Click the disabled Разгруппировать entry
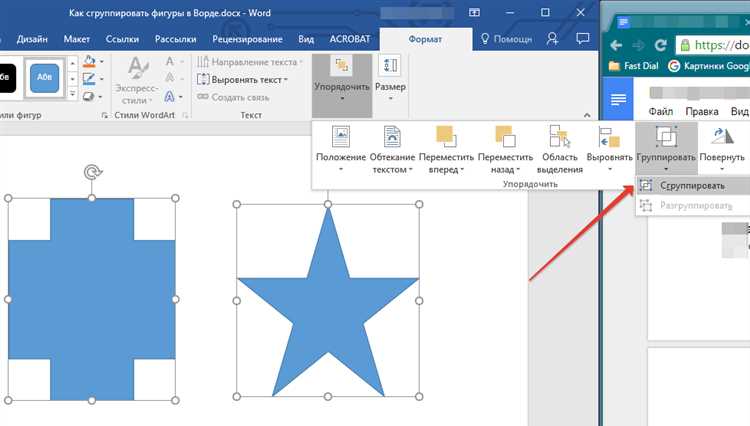Viewport: 750px width, 426px height. [x=693, y=206]
